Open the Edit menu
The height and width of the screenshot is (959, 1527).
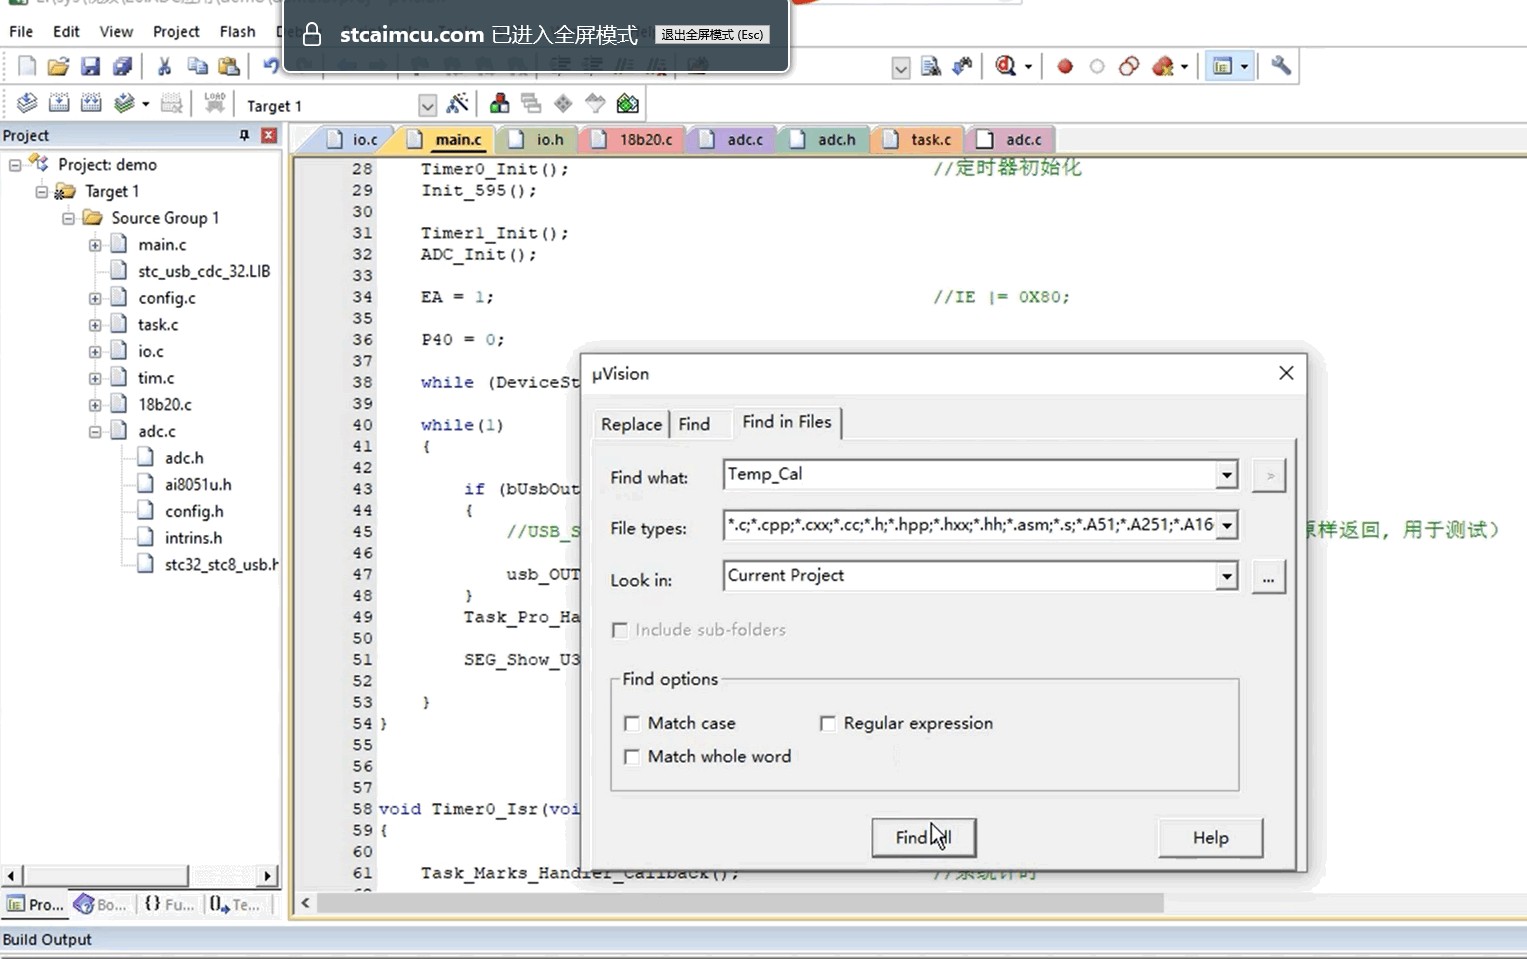pyautogui.click(x=66, y=32)
